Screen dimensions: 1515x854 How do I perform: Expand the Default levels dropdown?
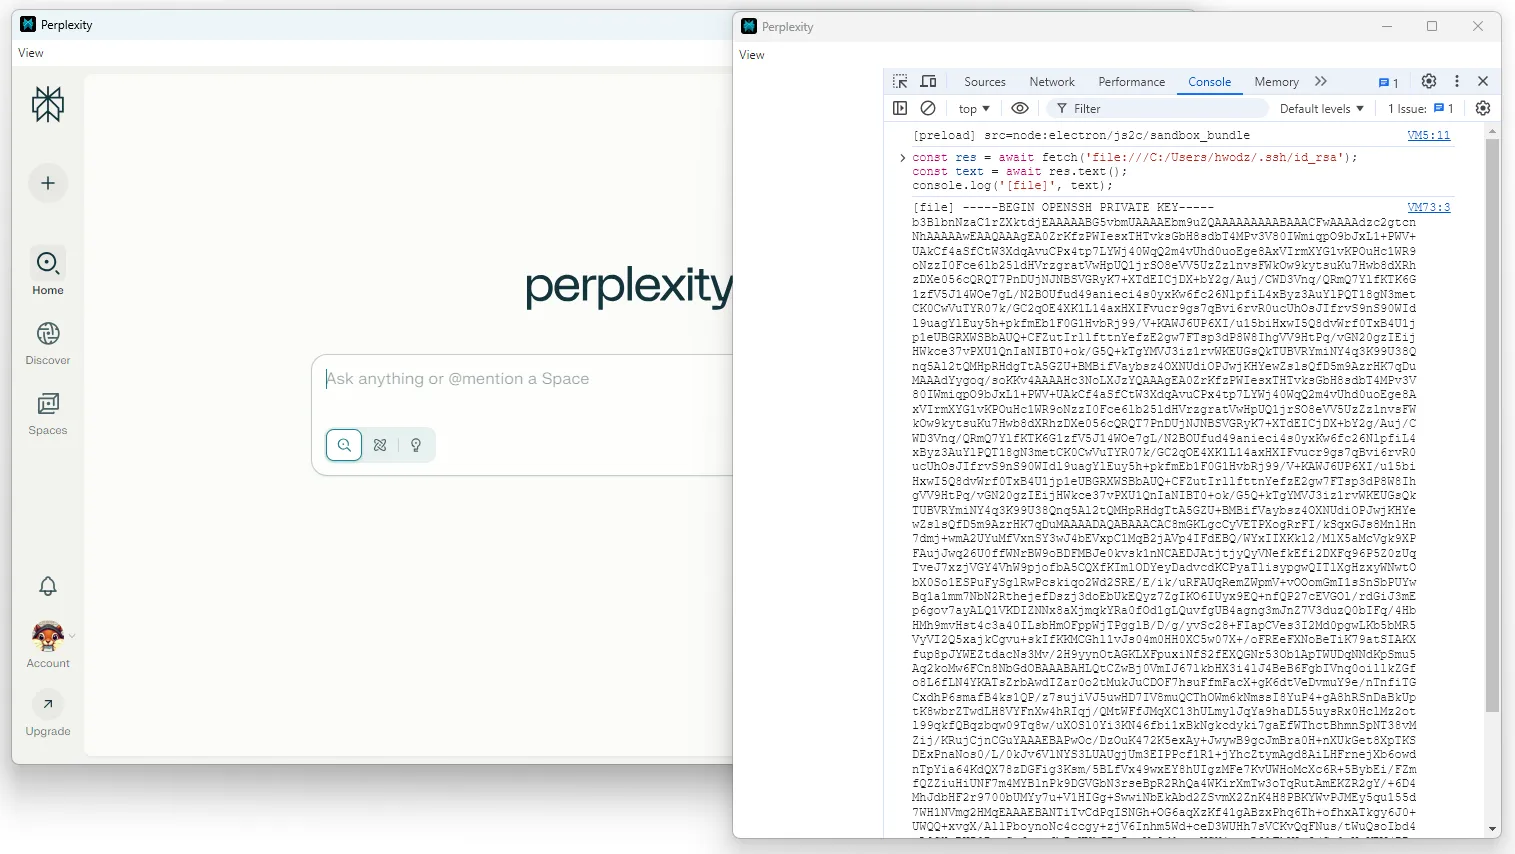click(x=1321, y=108)
